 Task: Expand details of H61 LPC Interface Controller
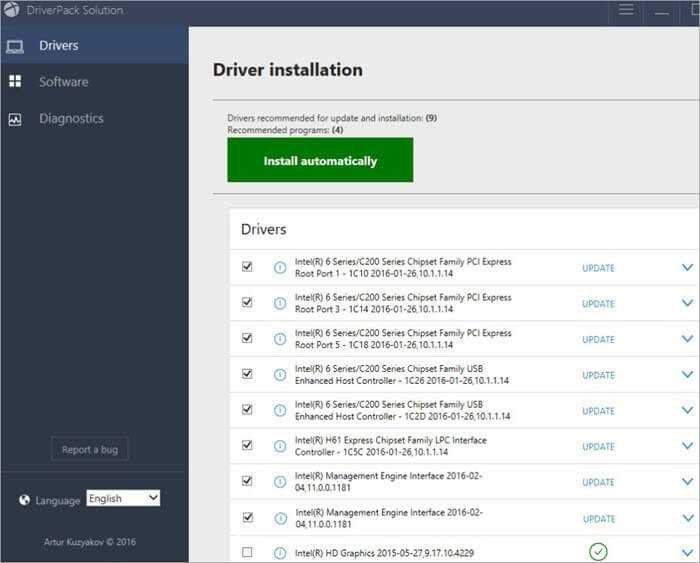(688, 446)
